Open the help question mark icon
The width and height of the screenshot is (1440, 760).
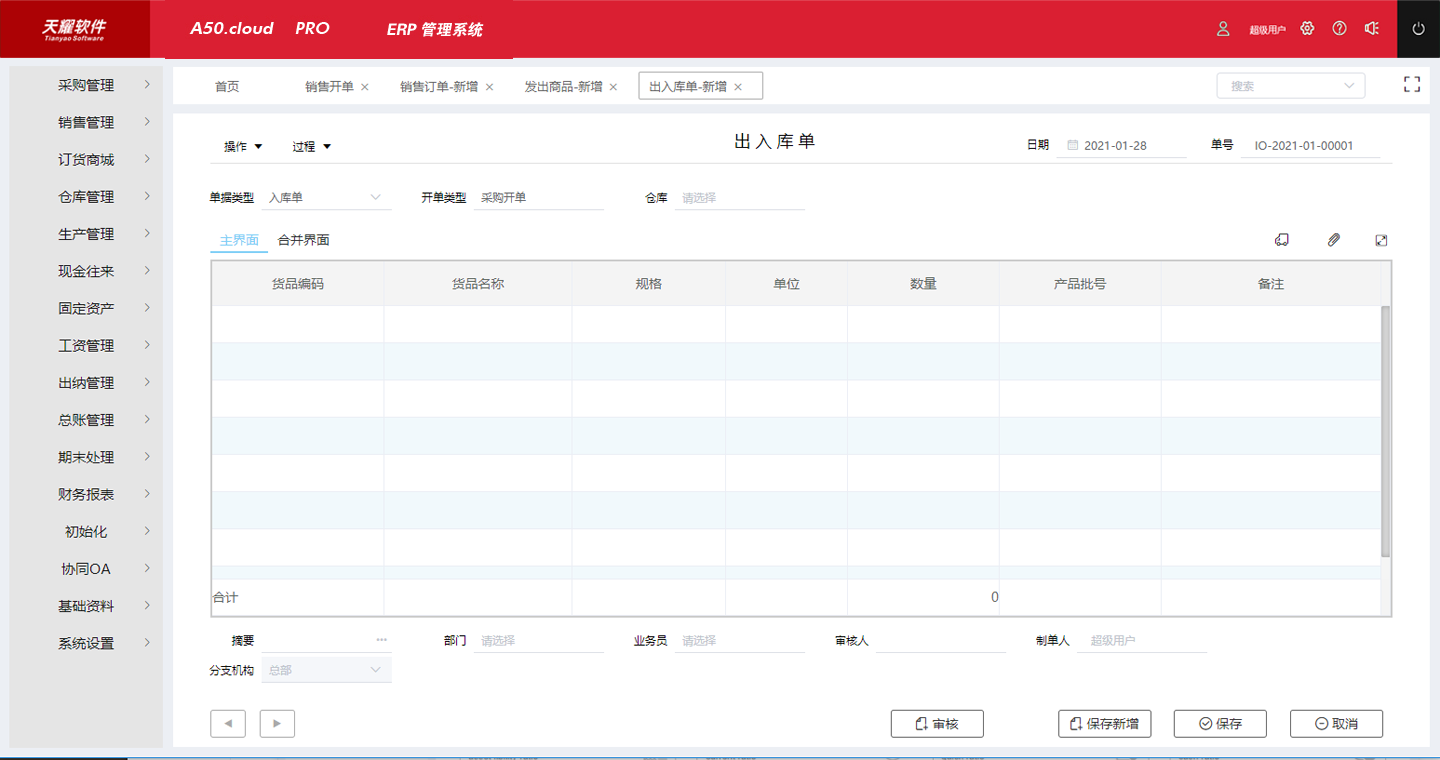pyautogui.click(x=1340, y=29)
